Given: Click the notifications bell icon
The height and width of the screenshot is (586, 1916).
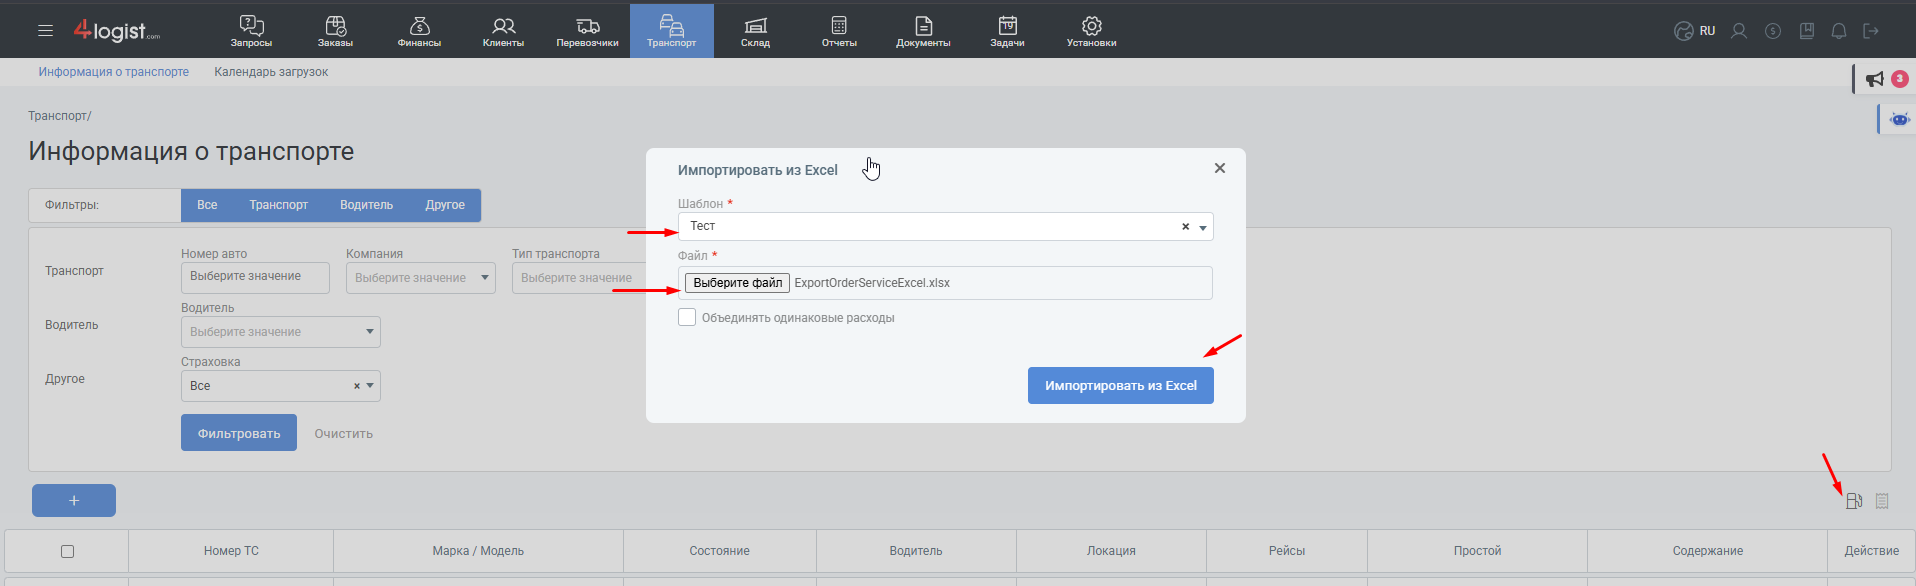Looking at the screenshot, I should tap(1838, 31).
